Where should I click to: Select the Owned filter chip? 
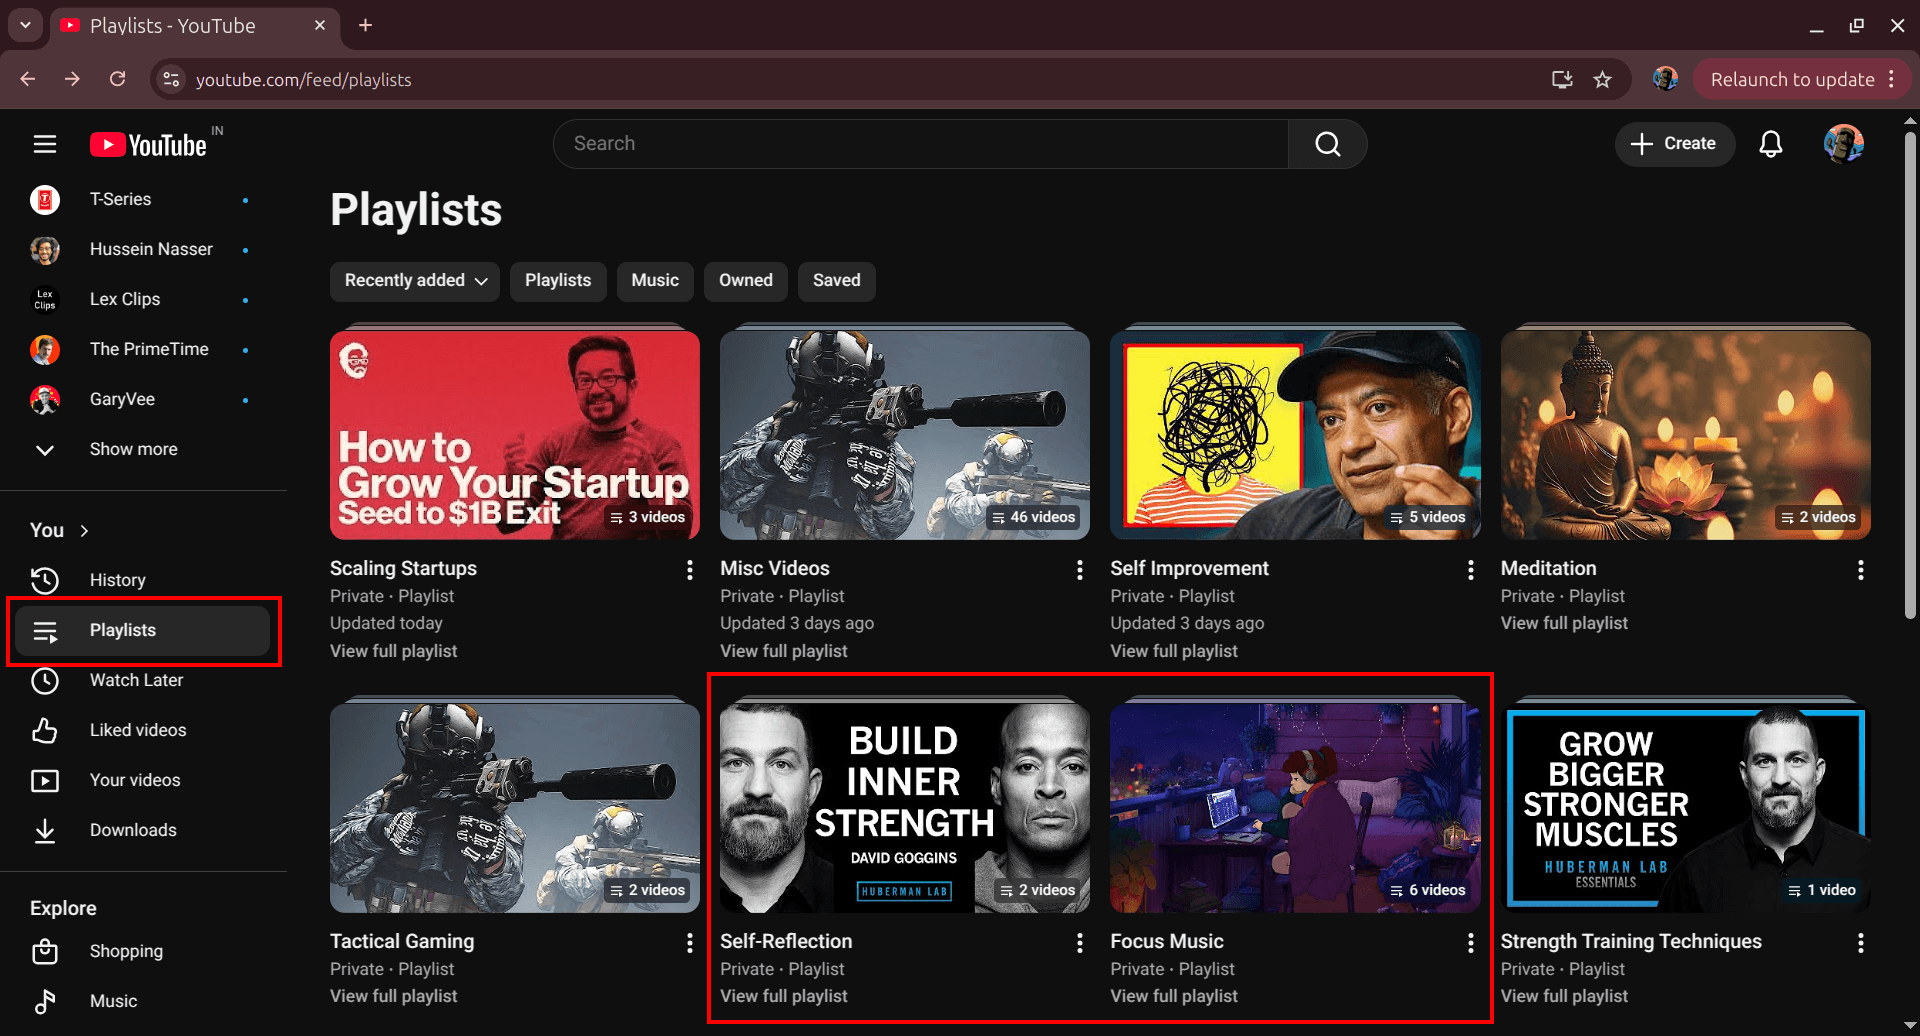[x=745, y=281]
